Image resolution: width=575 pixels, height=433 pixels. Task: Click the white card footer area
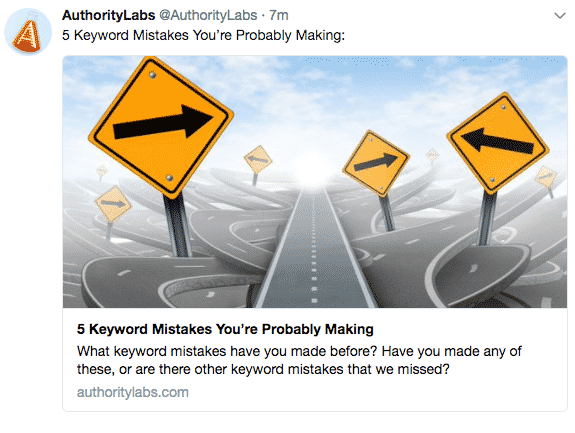pyautogui.click(x=315, y=360)
